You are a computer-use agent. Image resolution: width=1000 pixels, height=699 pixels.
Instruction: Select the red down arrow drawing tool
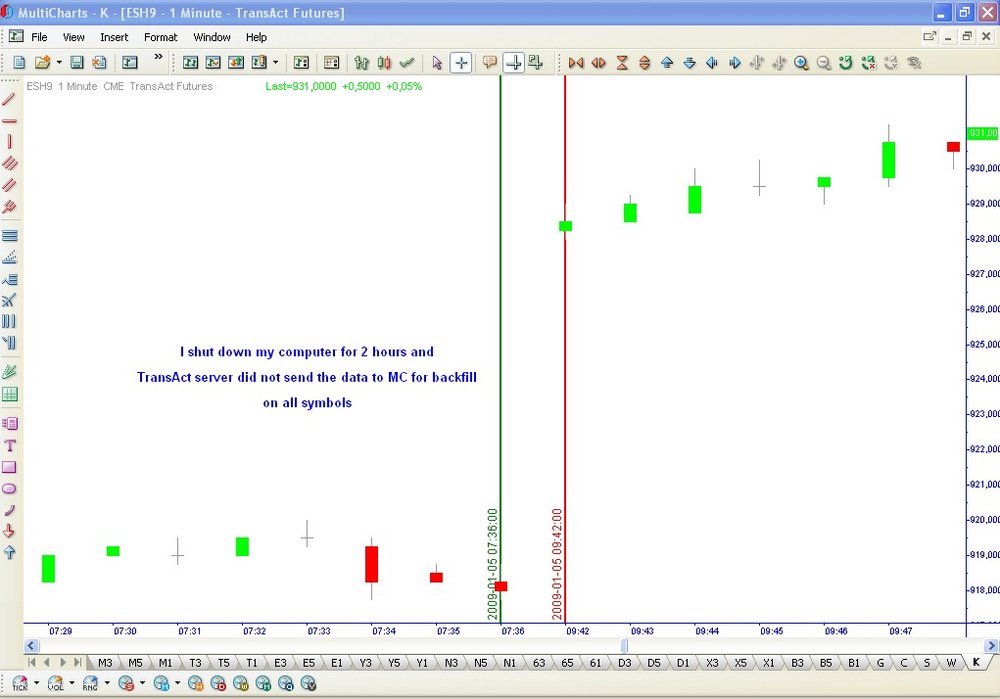[x=9, y=531]
